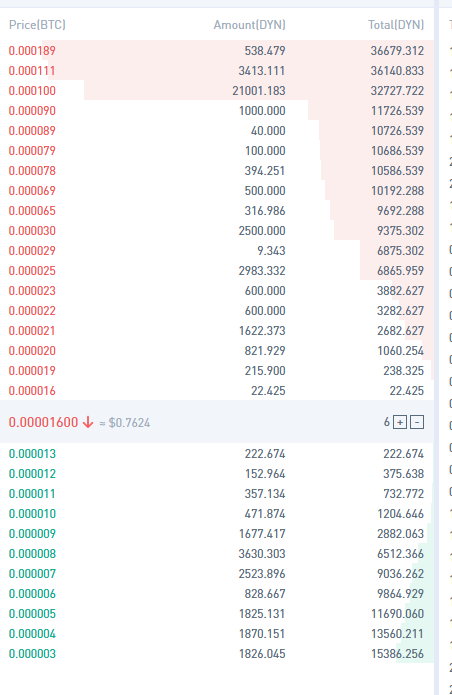Screen dimensions: 452x695
Task: Select the sell order at 0.000021
Action: point(217,331)
